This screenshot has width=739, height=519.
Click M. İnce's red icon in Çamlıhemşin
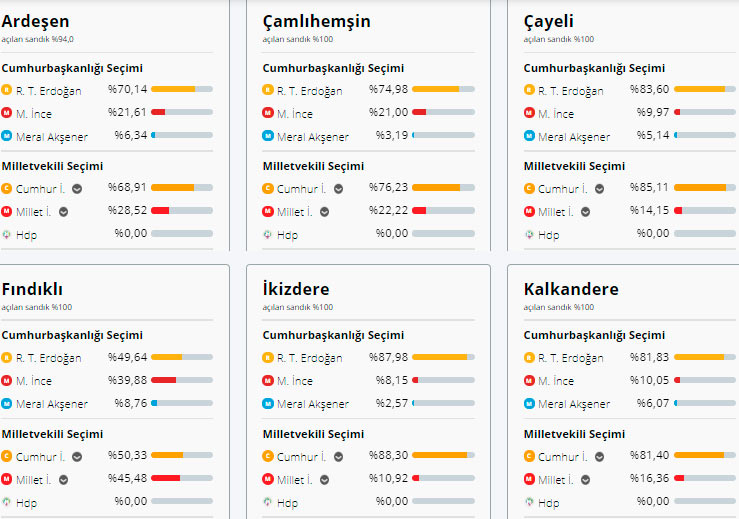click(268, 113)
